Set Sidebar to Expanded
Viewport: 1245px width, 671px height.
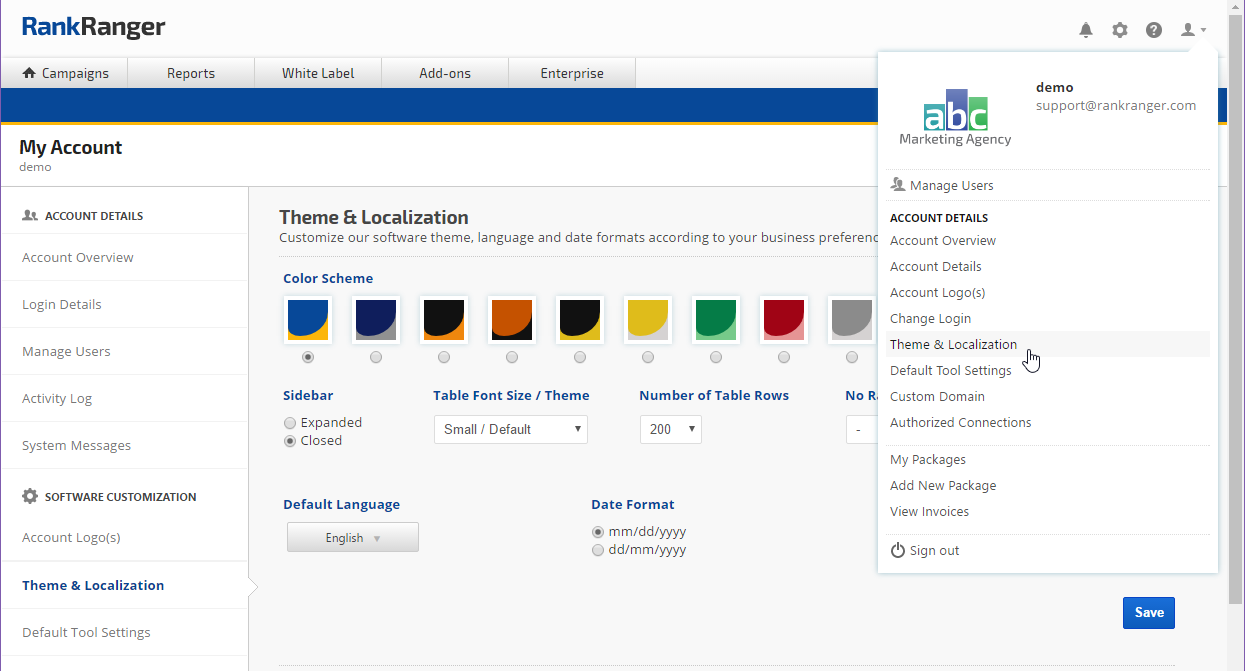(x=290, y=423)
